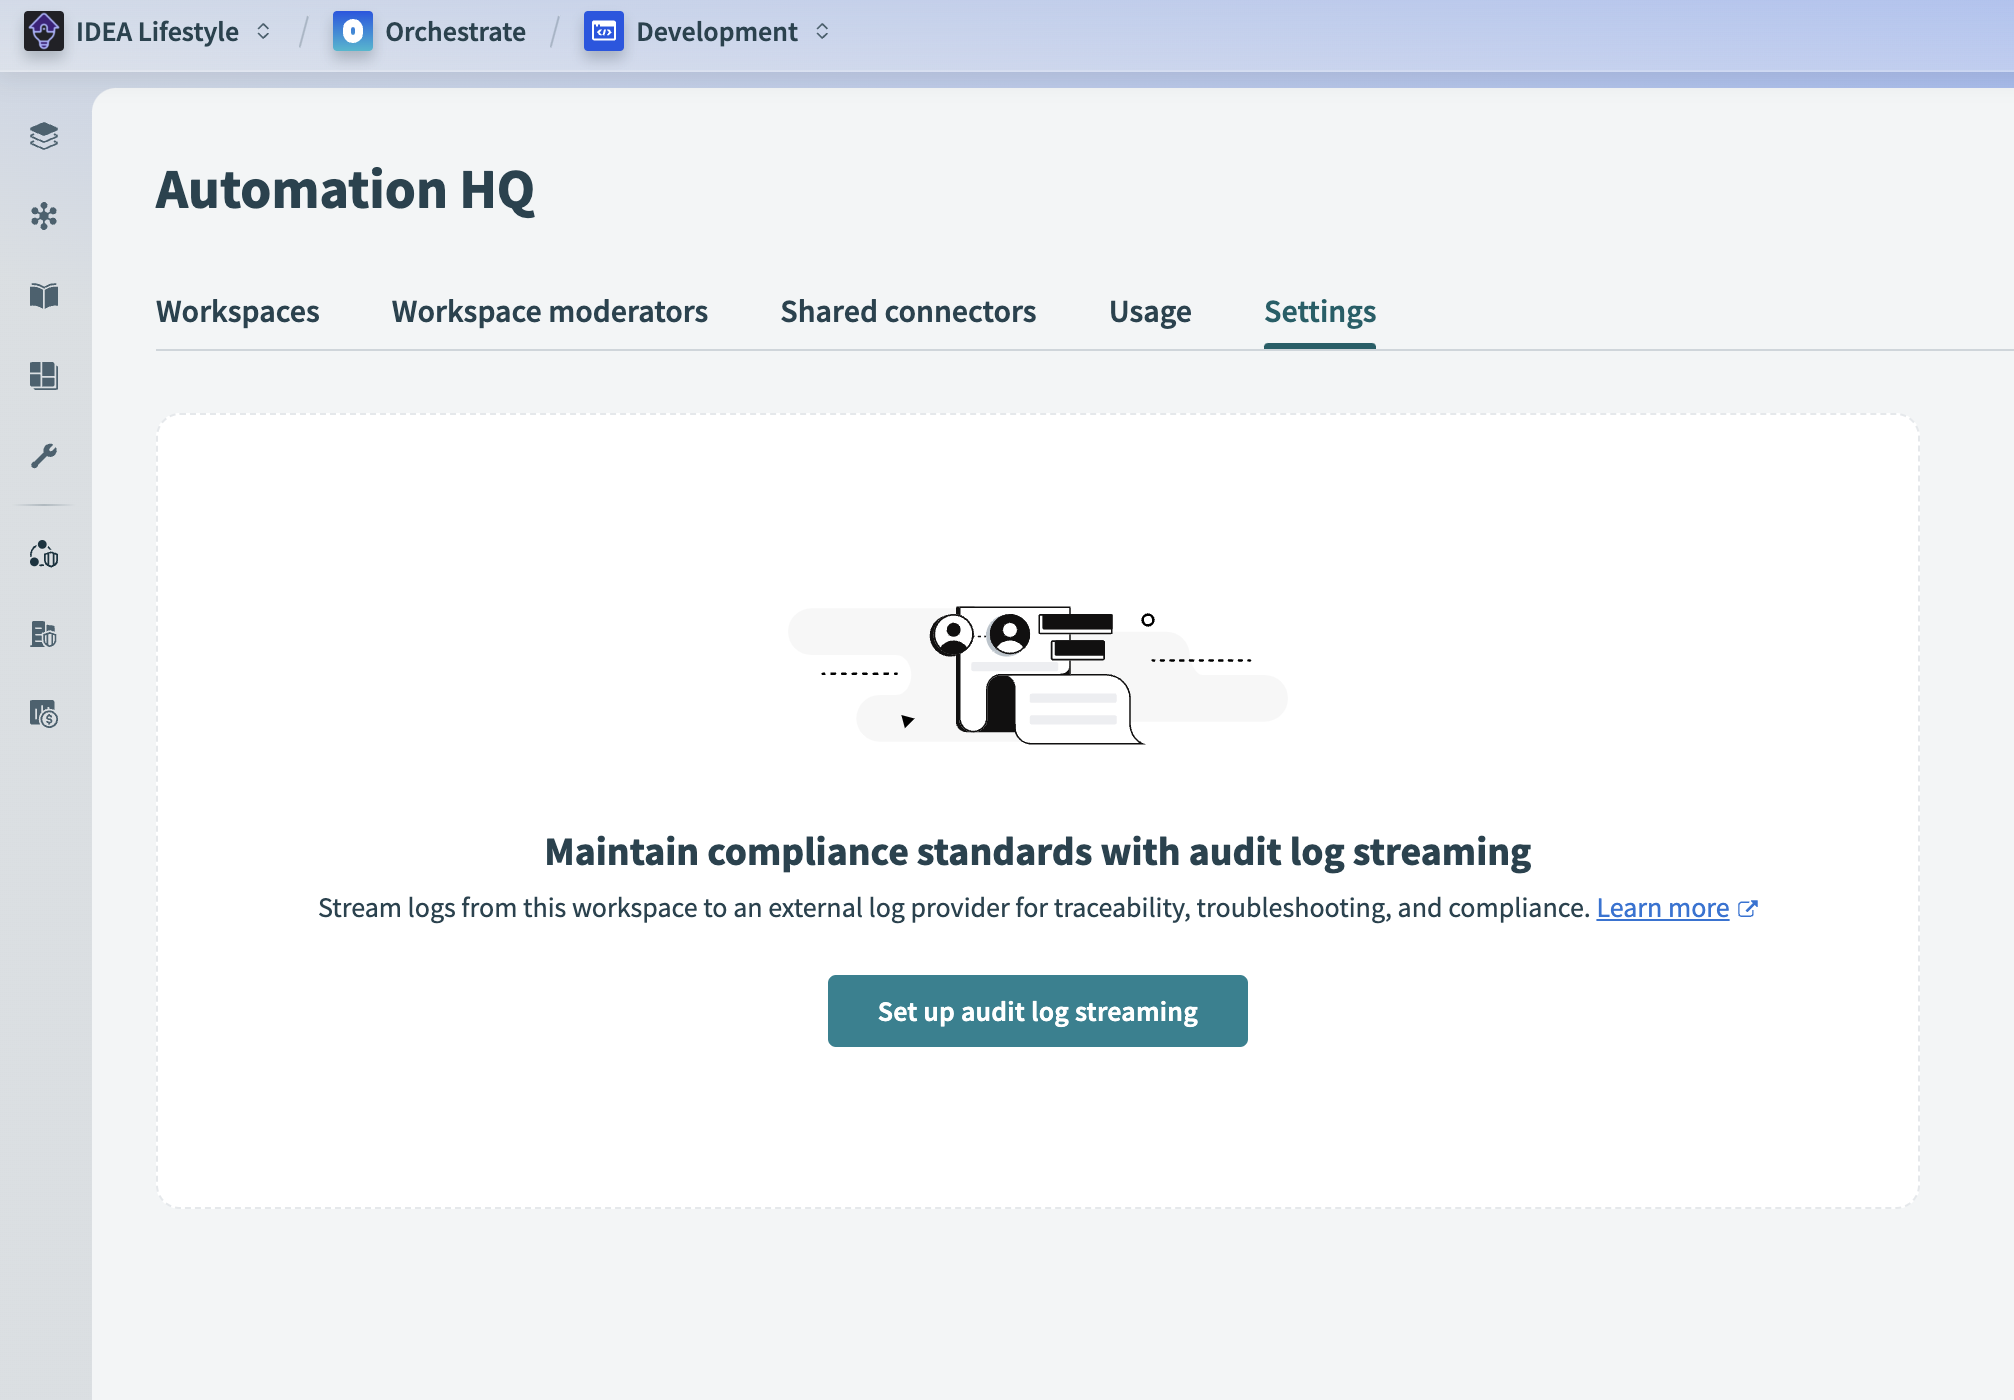Open the building with shield sidebar icon
Viewport: 2014px width, 1400px height.
coord(44,634)
